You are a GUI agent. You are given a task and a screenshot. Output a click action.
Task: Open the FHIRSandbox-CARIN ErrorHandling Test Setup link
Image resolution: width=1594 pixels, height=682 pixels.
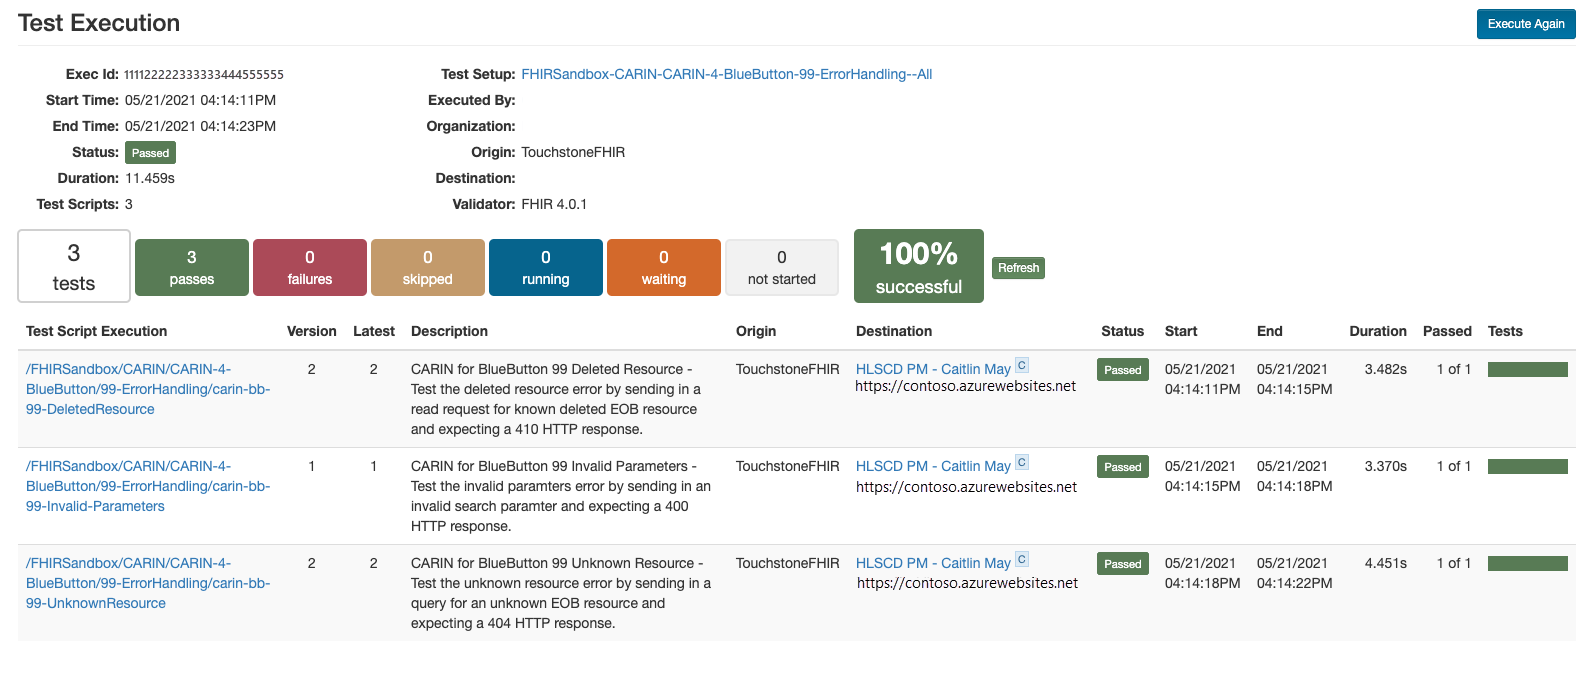726,73
